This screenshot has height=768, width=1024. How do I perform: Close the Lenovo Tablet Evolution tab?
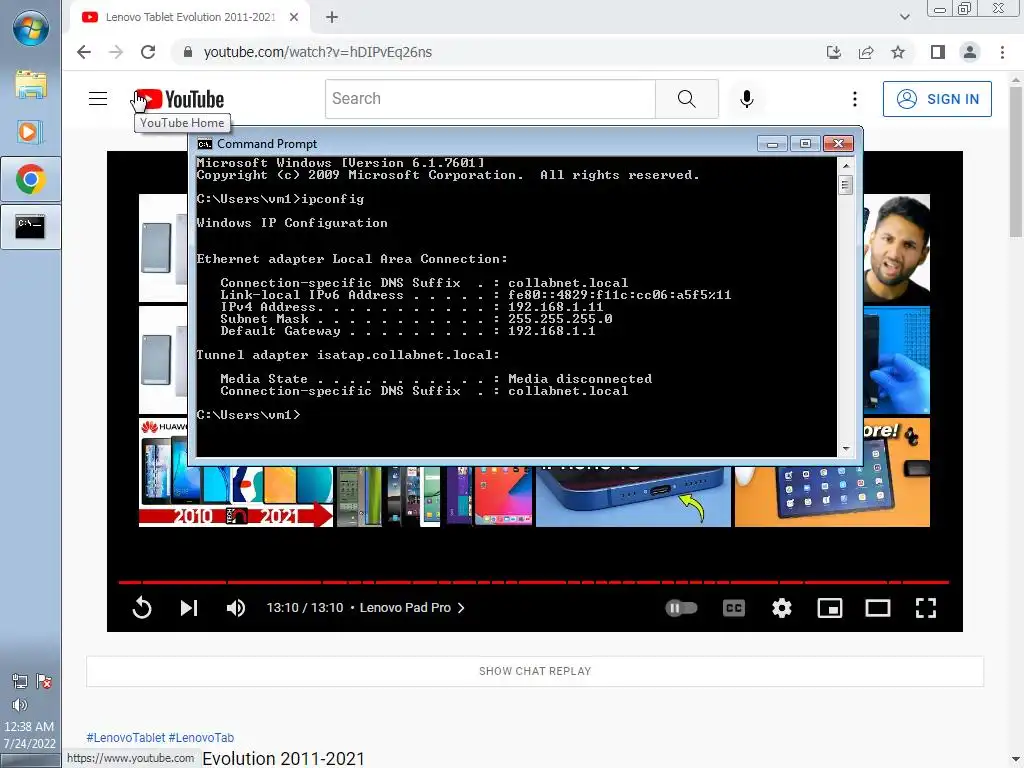pyautogui.click(x=294, y=17)
